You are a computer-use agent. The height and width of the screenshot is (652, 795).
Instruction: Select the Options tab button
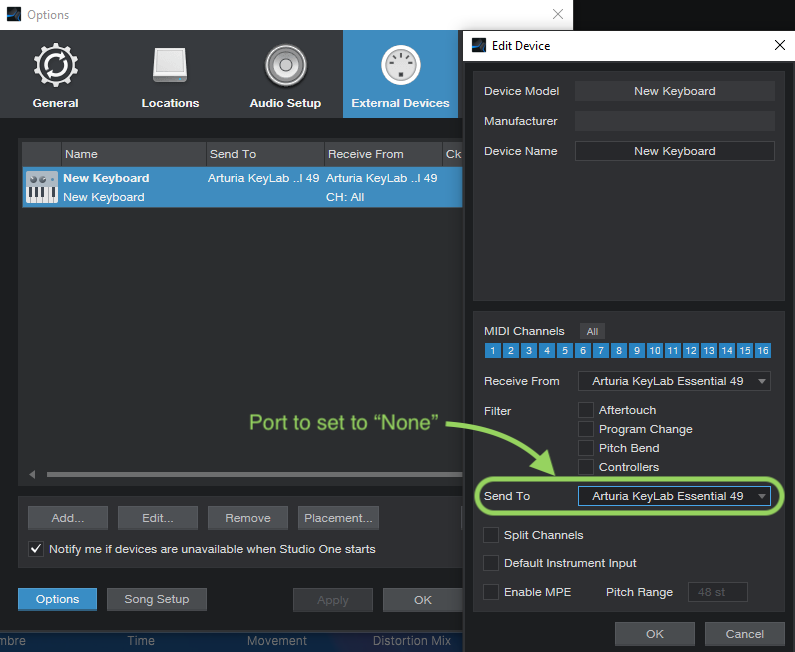click(57, 599)
